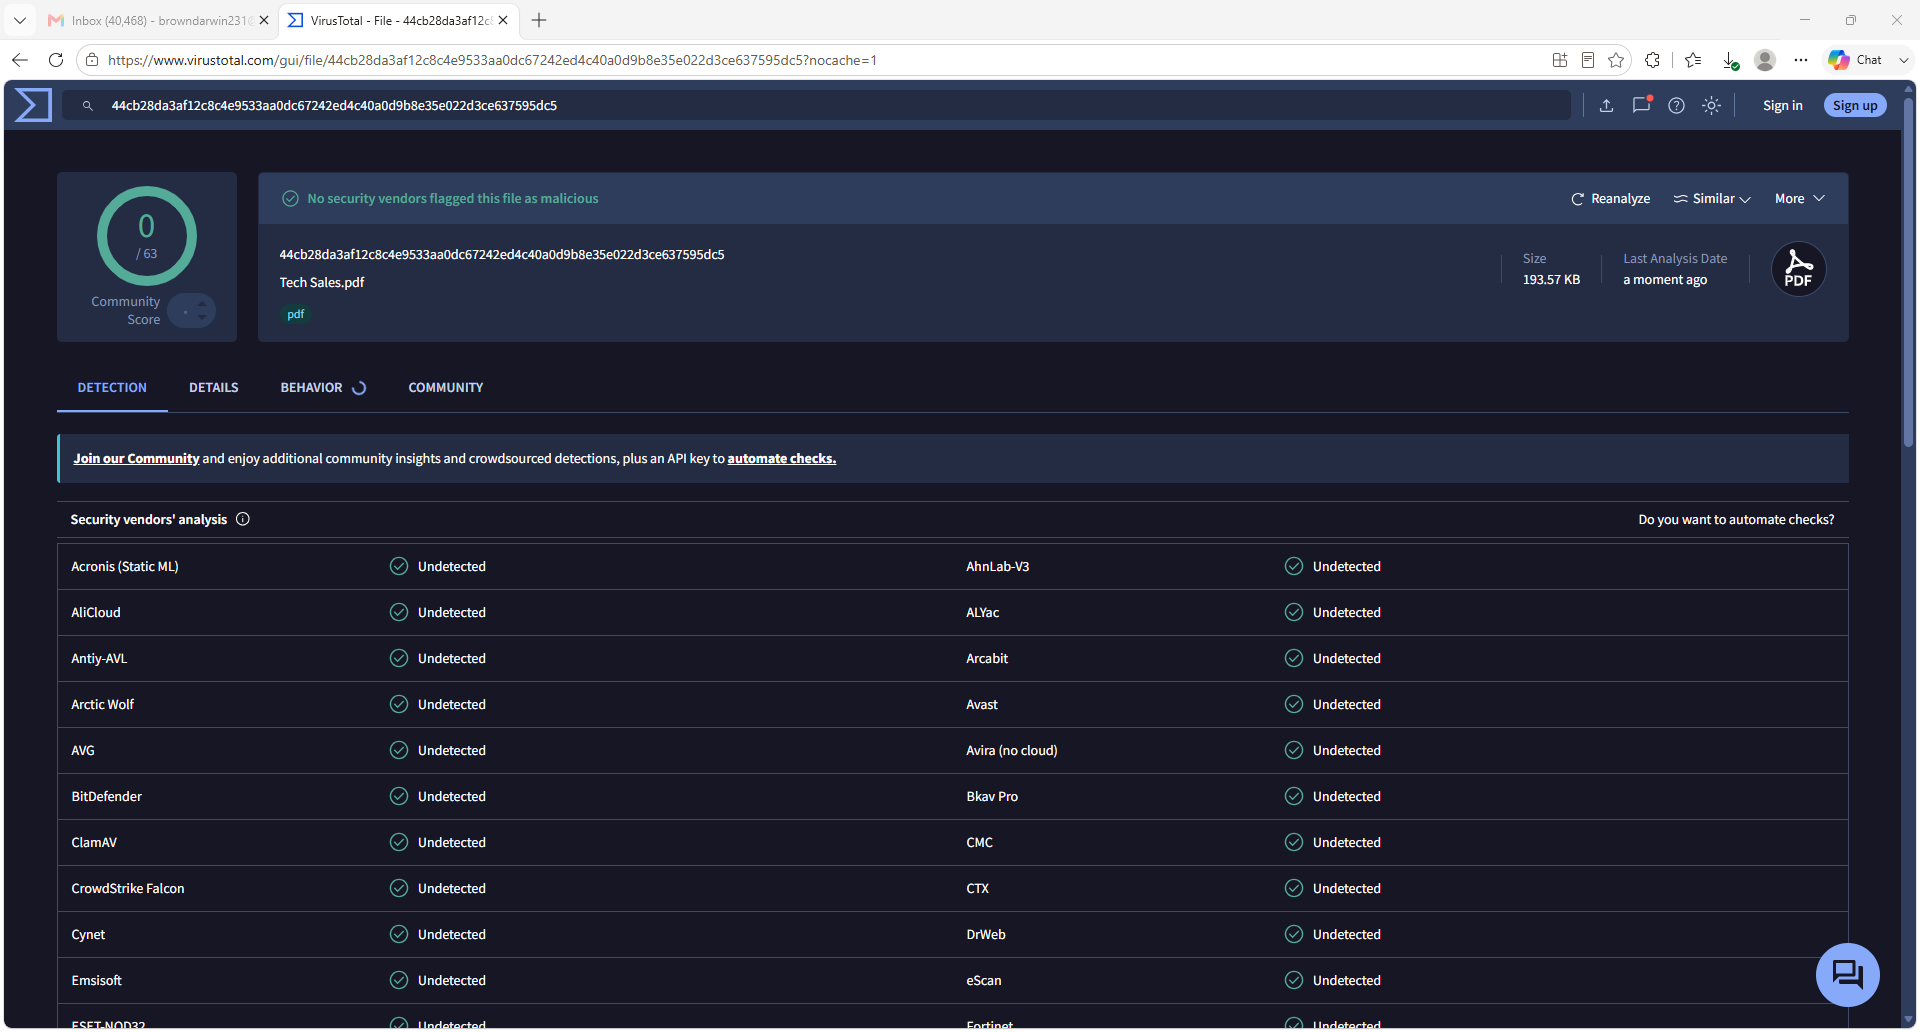
Task: Open the upload file icon
Action: (x=1607, y=105)
